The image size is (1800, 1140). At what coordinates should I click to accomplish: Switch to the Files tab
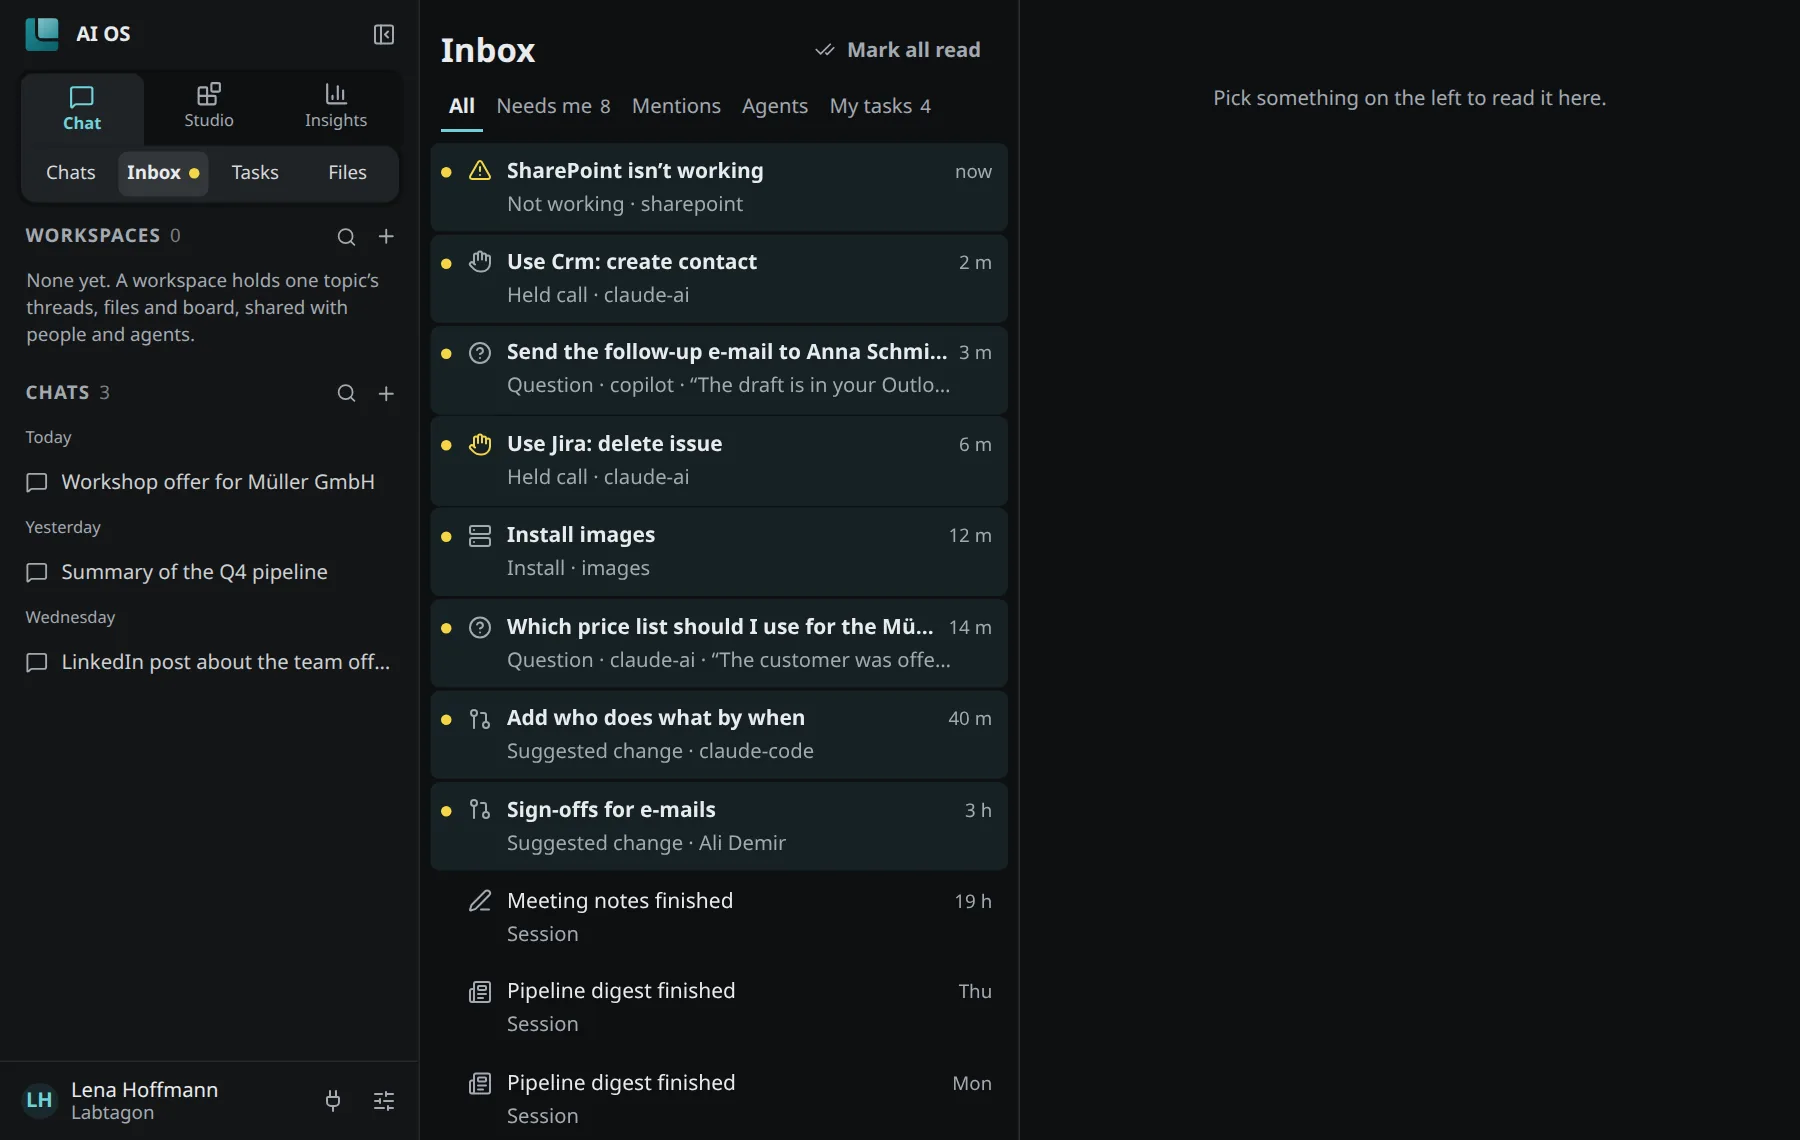[347, 173]
